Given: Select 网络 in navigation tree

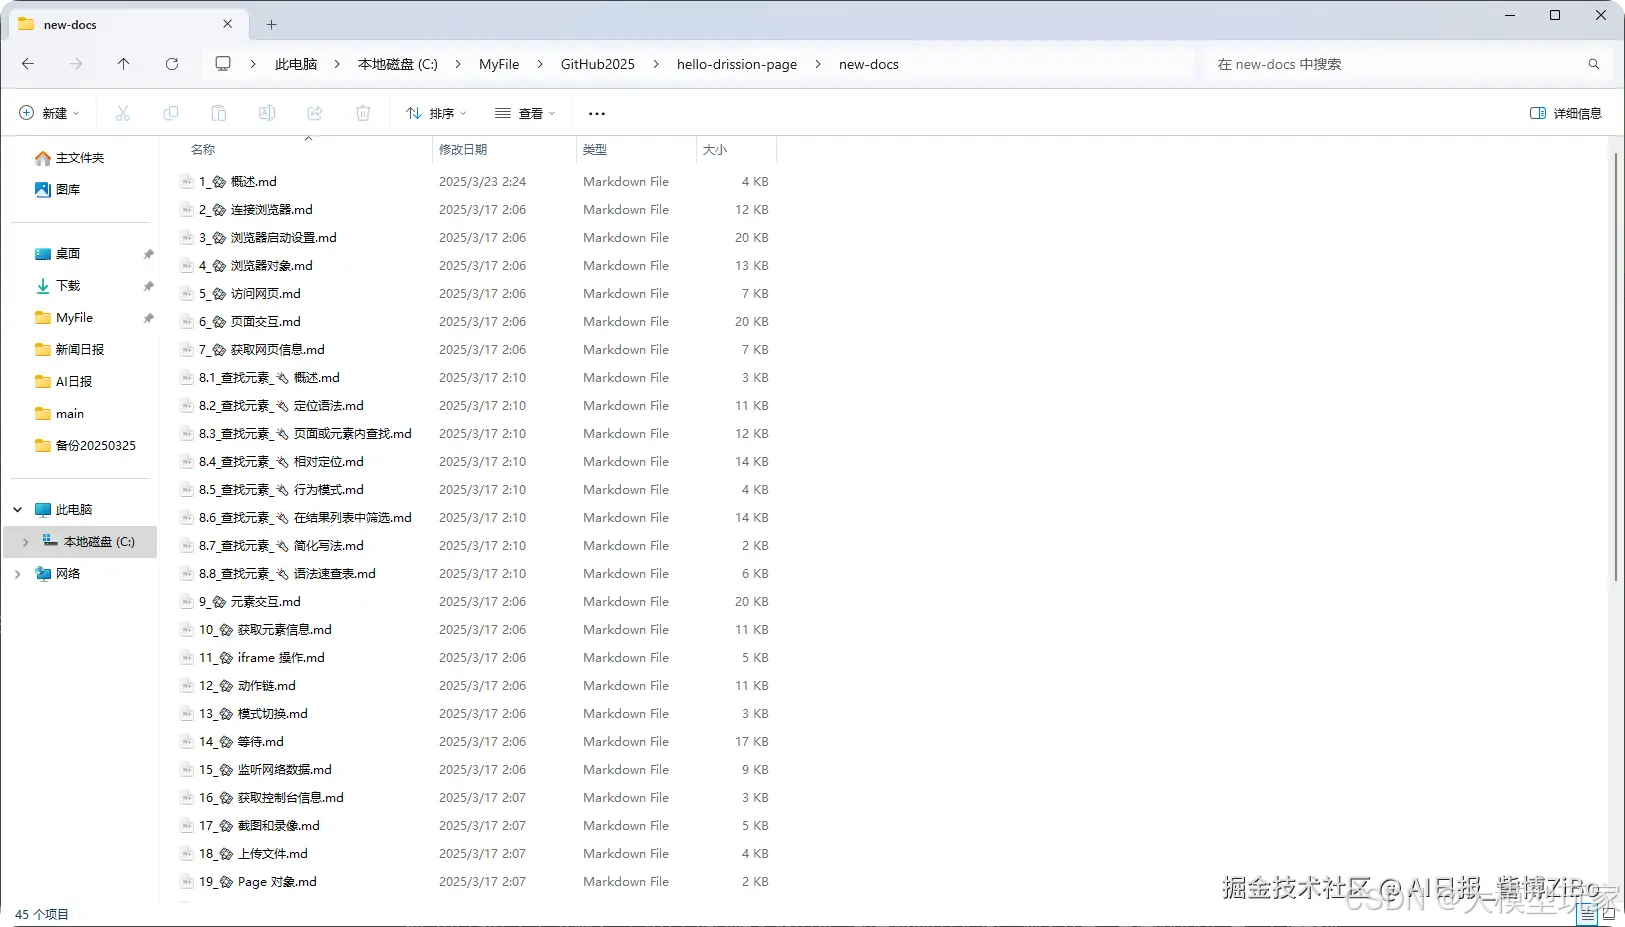Looking at the screenshot, I should point(57,574).
